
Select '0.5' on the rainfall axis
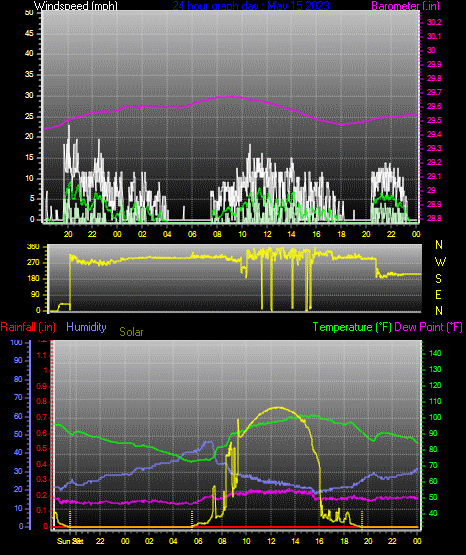[x=42, y=448]
